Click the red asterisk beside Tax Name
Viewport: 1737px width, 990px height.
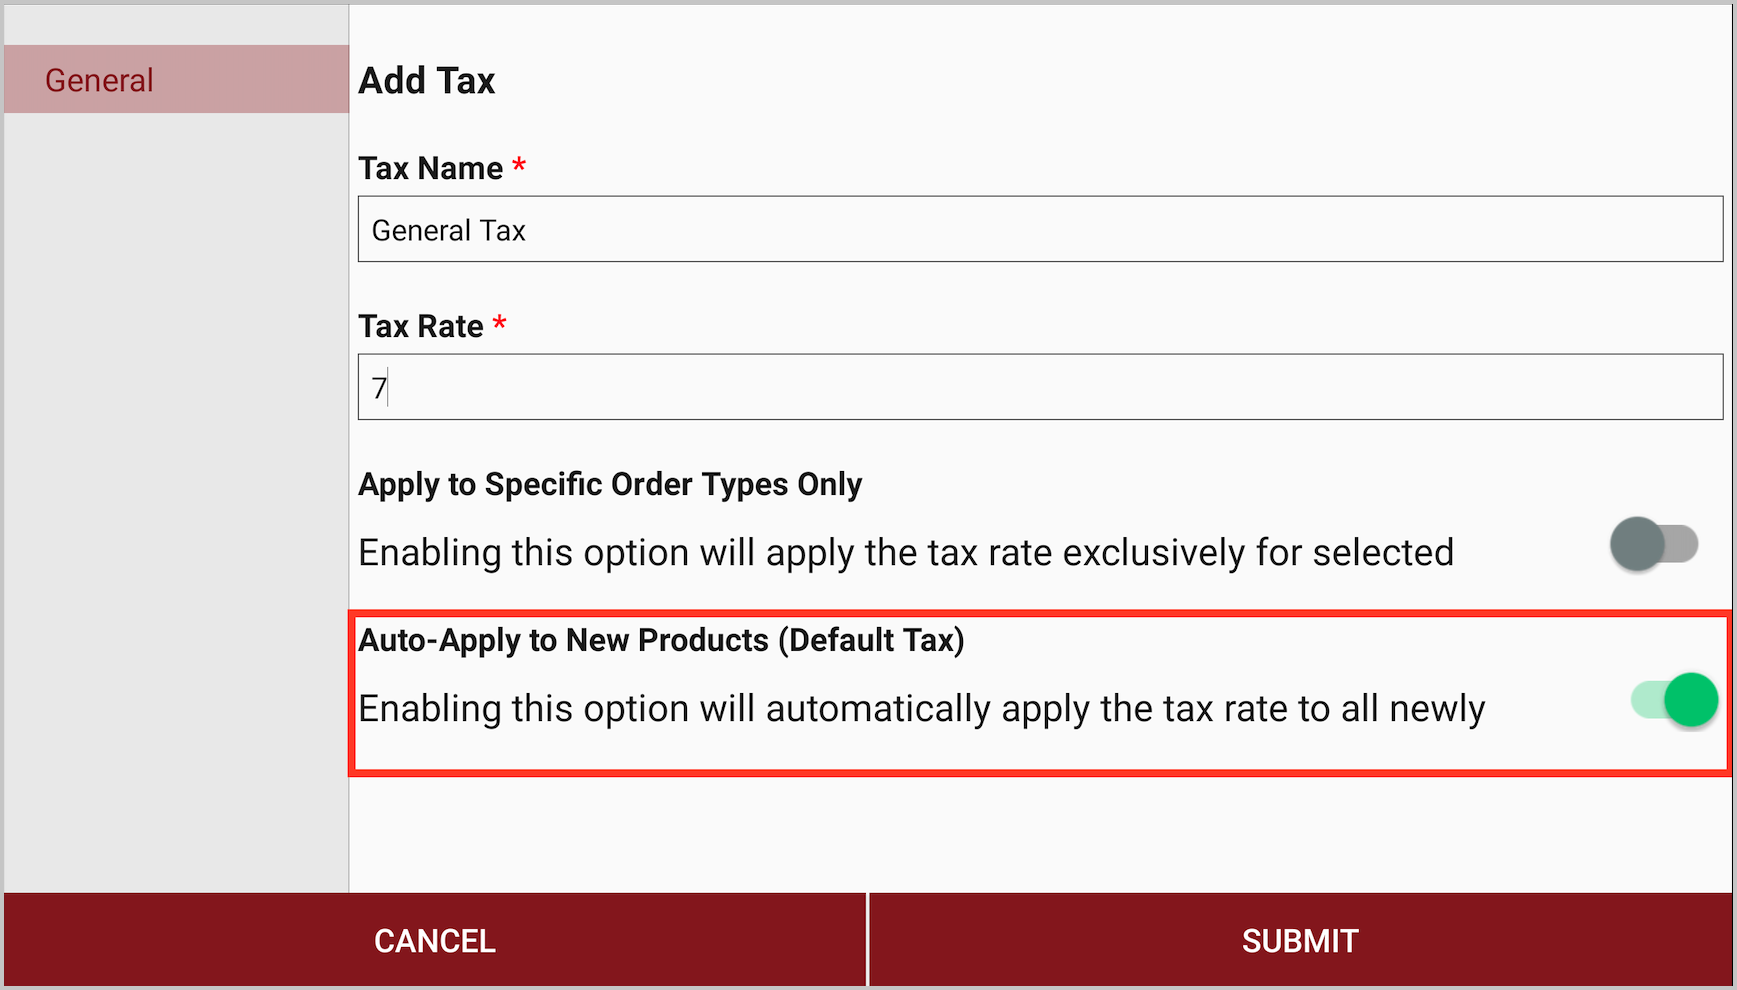519,165
